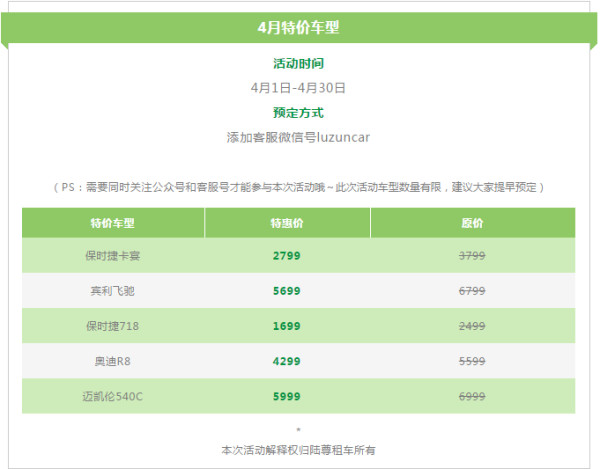Click the 特惠价 column header
The height and width of the screenshot is (469, 600).
coord(287,223)
